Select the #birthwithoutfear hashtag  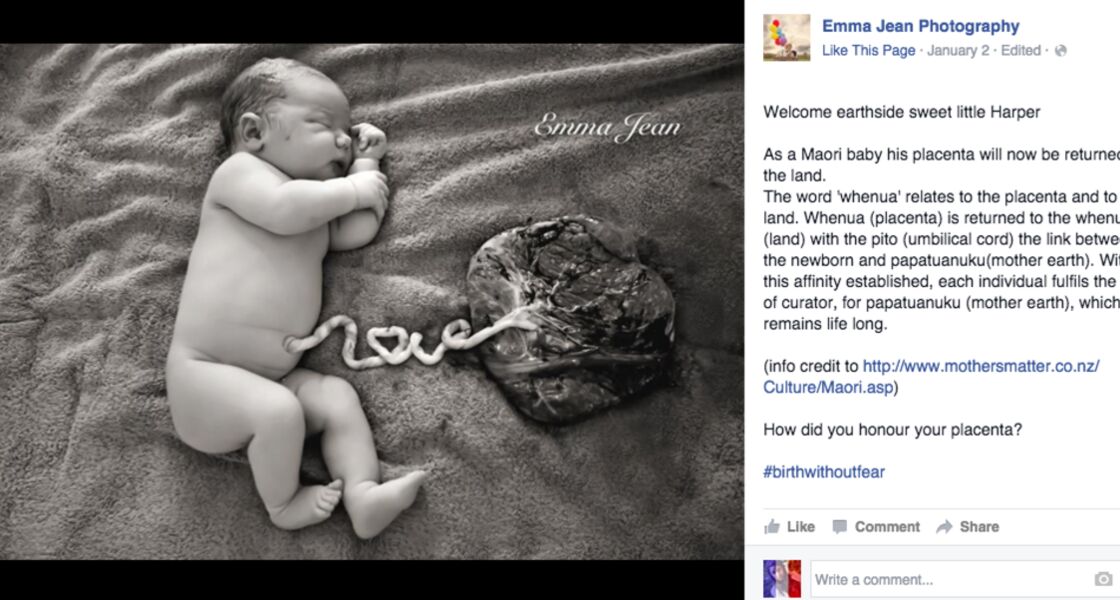coord(824,472)
